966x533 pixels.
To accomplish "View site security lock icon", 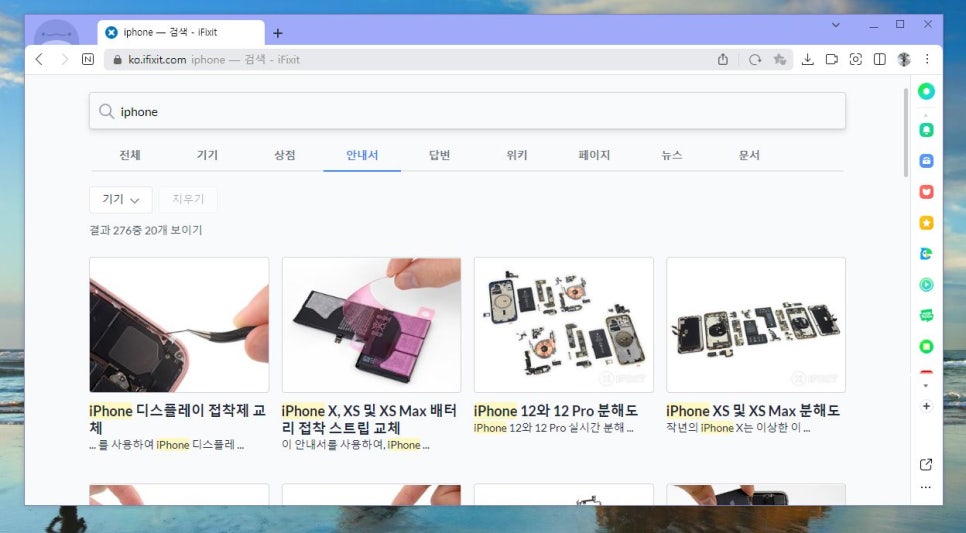I will pos(117,60).
